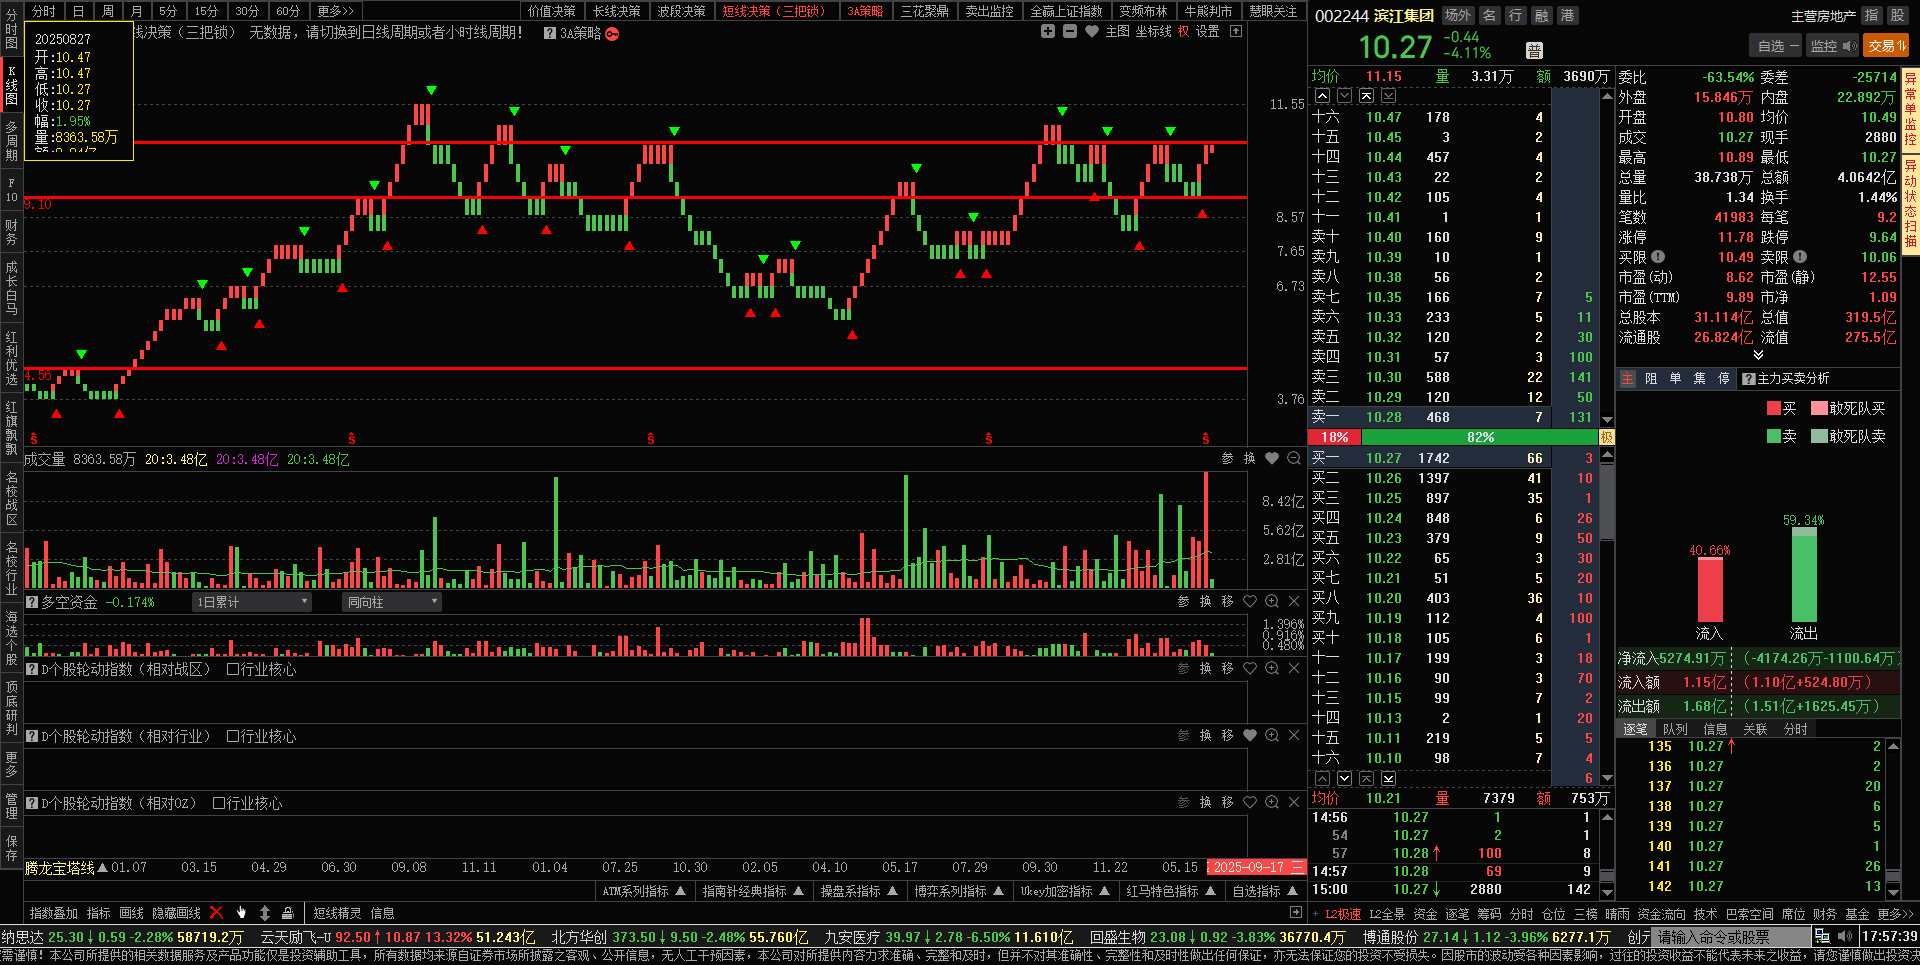Image resolution: width=1920 pixels, height=965 pixels.
Task: Click the 普 badge under price
Action: coord(1535,51)
